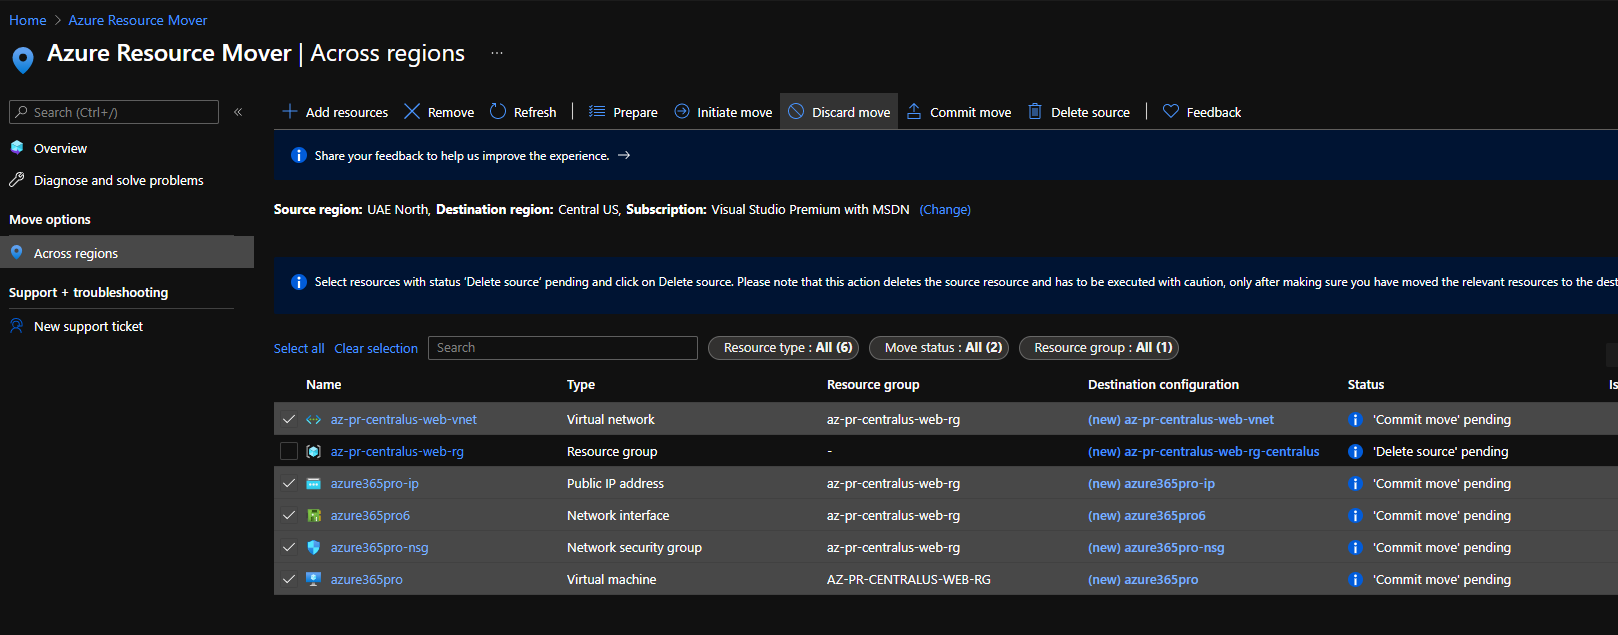Screen dimensions: 1618x635
Task: Click the virtual machine icon for azure365pro
Action: pos(314,580)
